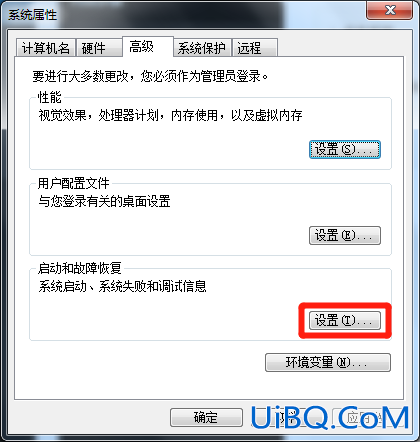Open performance 设置(S) button

345,149
